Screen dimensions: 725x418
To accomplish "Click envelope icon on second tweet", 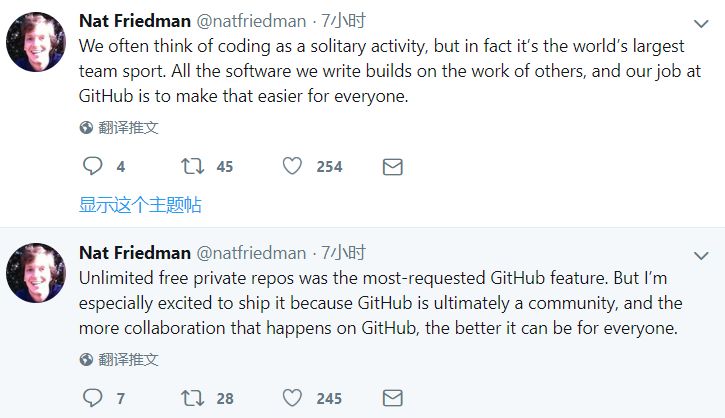I will point(393,398).
